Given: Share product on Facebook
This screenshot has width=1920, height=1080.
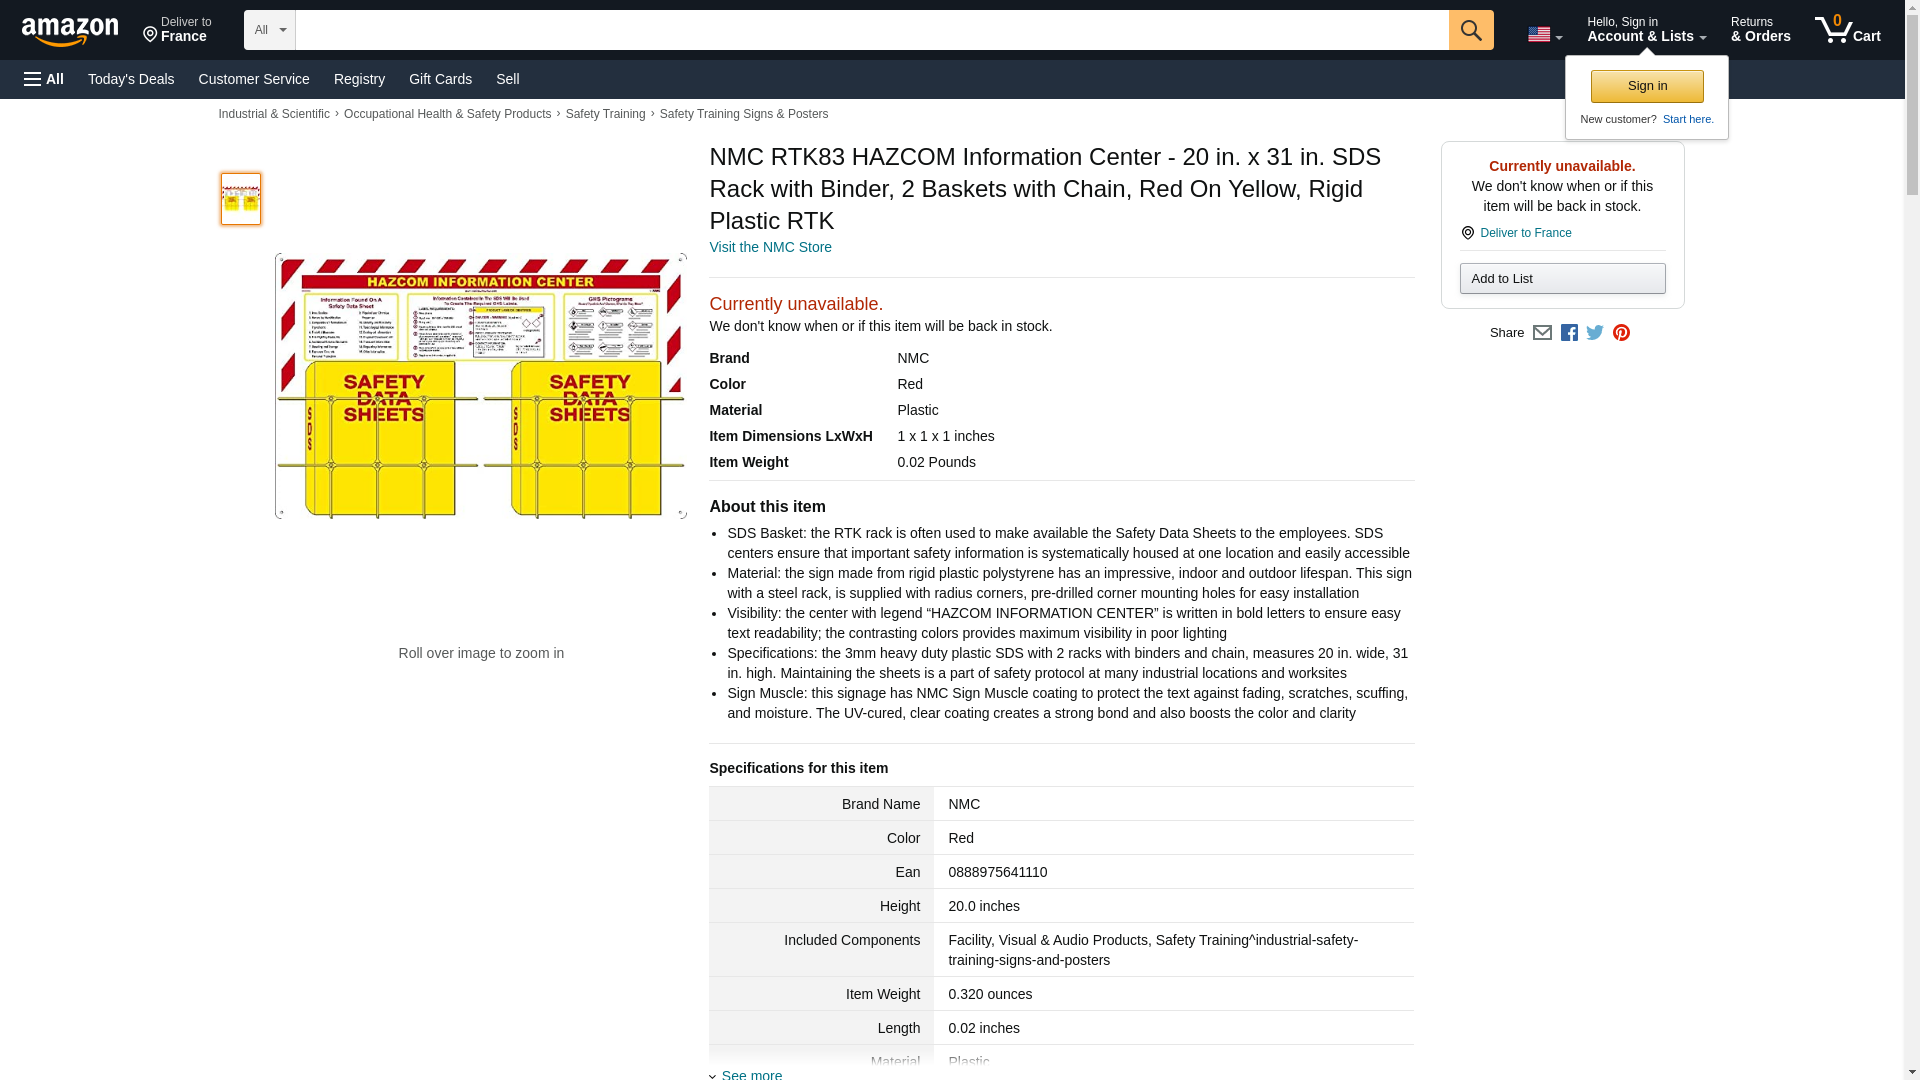Looking at the screenshot, I should pyautogui.click(x=1569, y=333).
